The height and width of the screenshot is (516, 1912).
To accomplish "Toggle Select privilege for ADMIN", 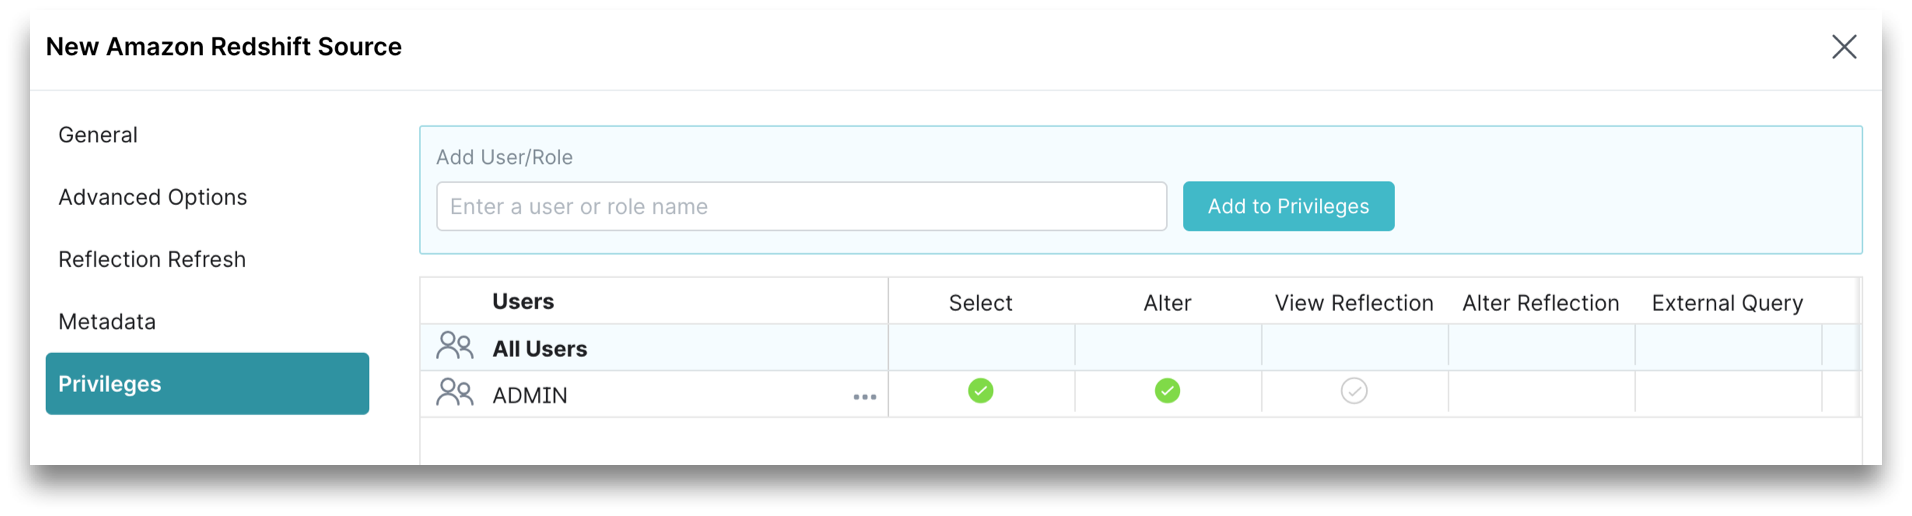I will tap(981, 391).
